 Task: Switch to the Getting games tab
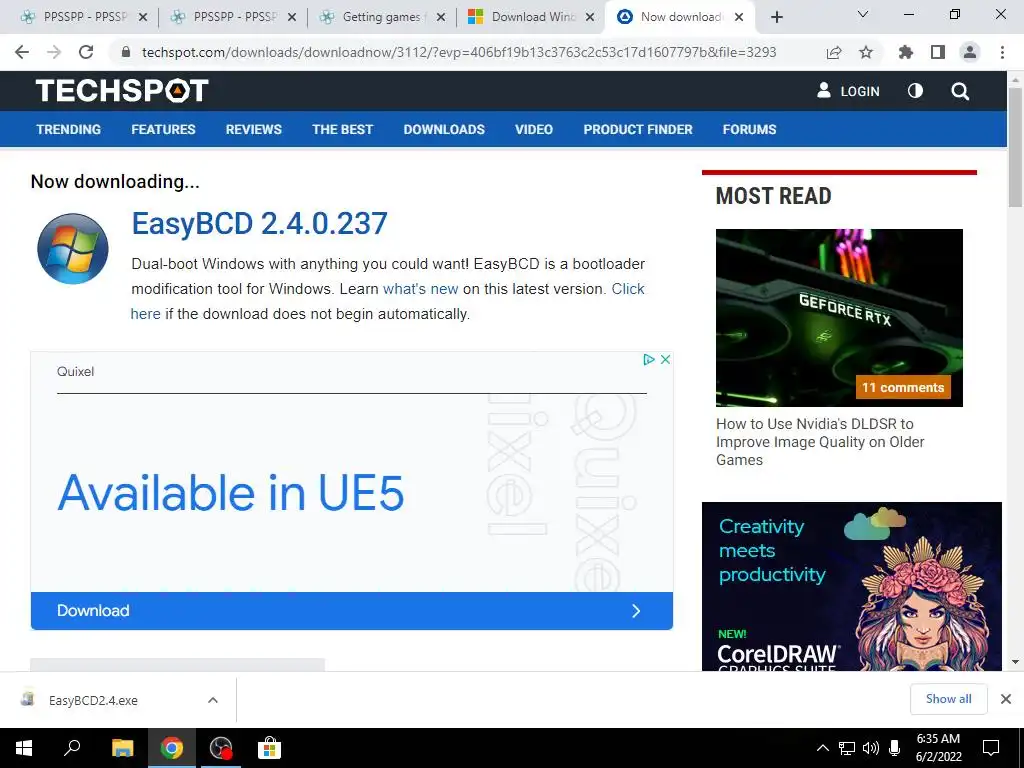382,17
